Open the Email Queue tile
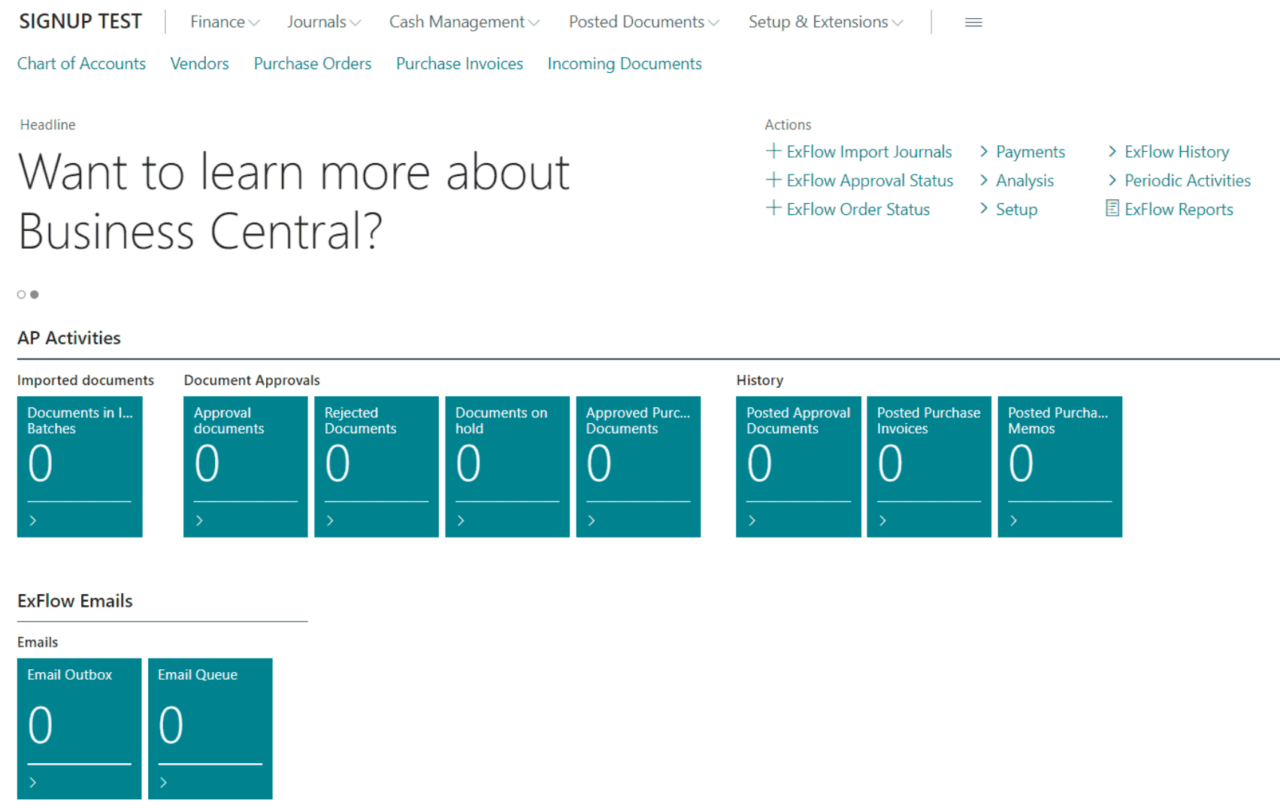1280x812 pixels. [x=211, y=729]
